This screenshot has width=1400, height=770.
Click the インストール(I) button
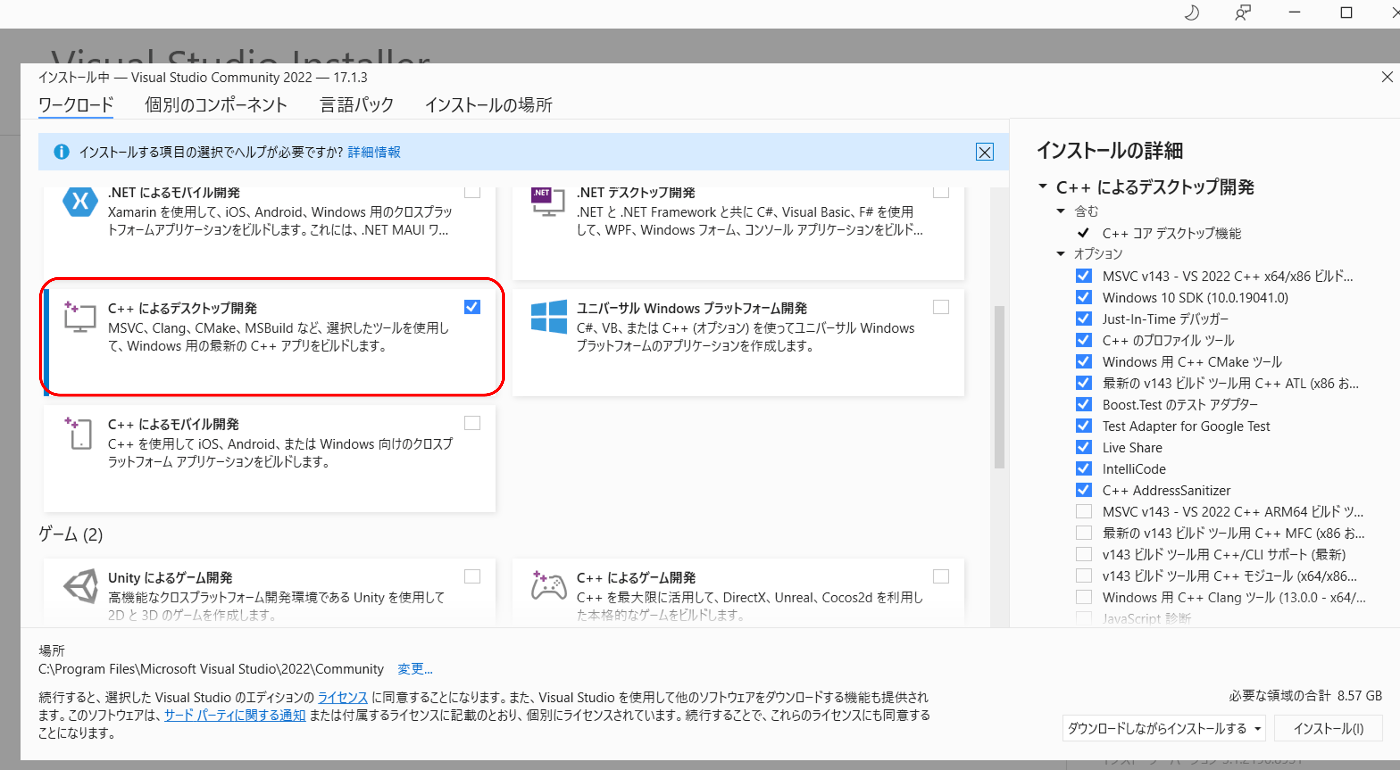1328,728
